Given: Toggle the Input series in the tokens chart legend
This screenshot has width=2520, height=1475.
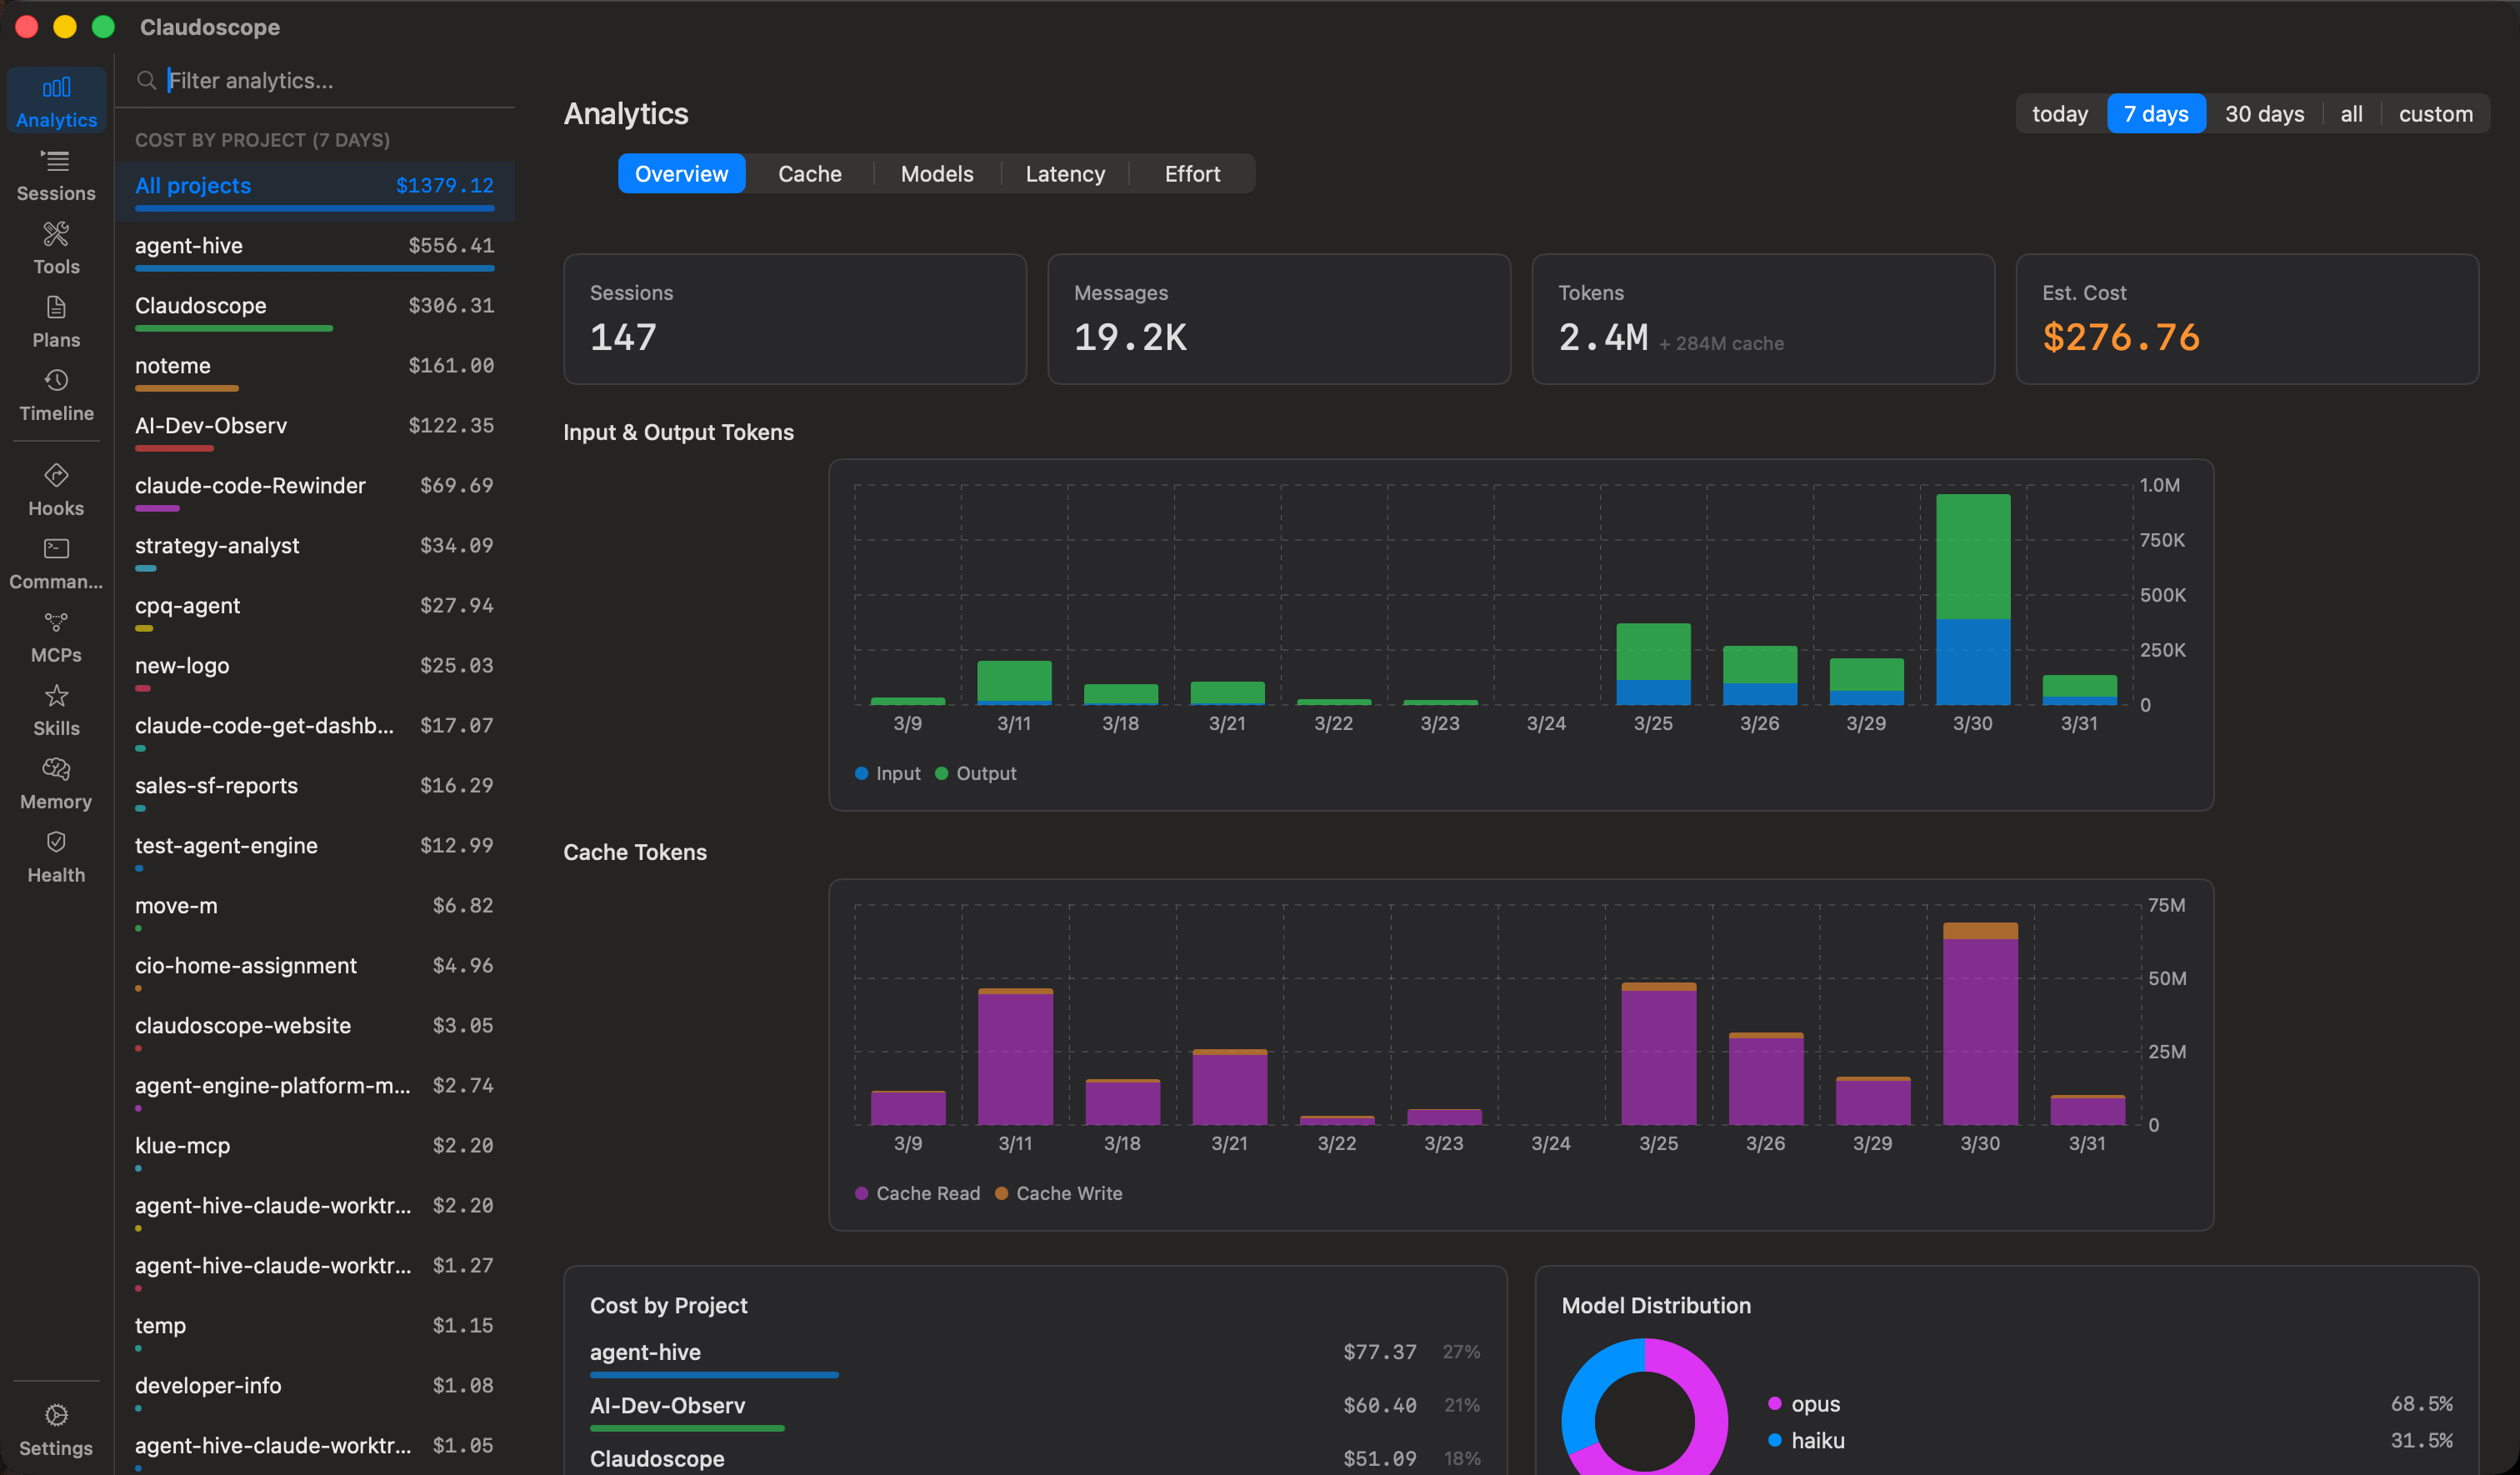Looking at the screenshot, I should click(x=887, y=773).
